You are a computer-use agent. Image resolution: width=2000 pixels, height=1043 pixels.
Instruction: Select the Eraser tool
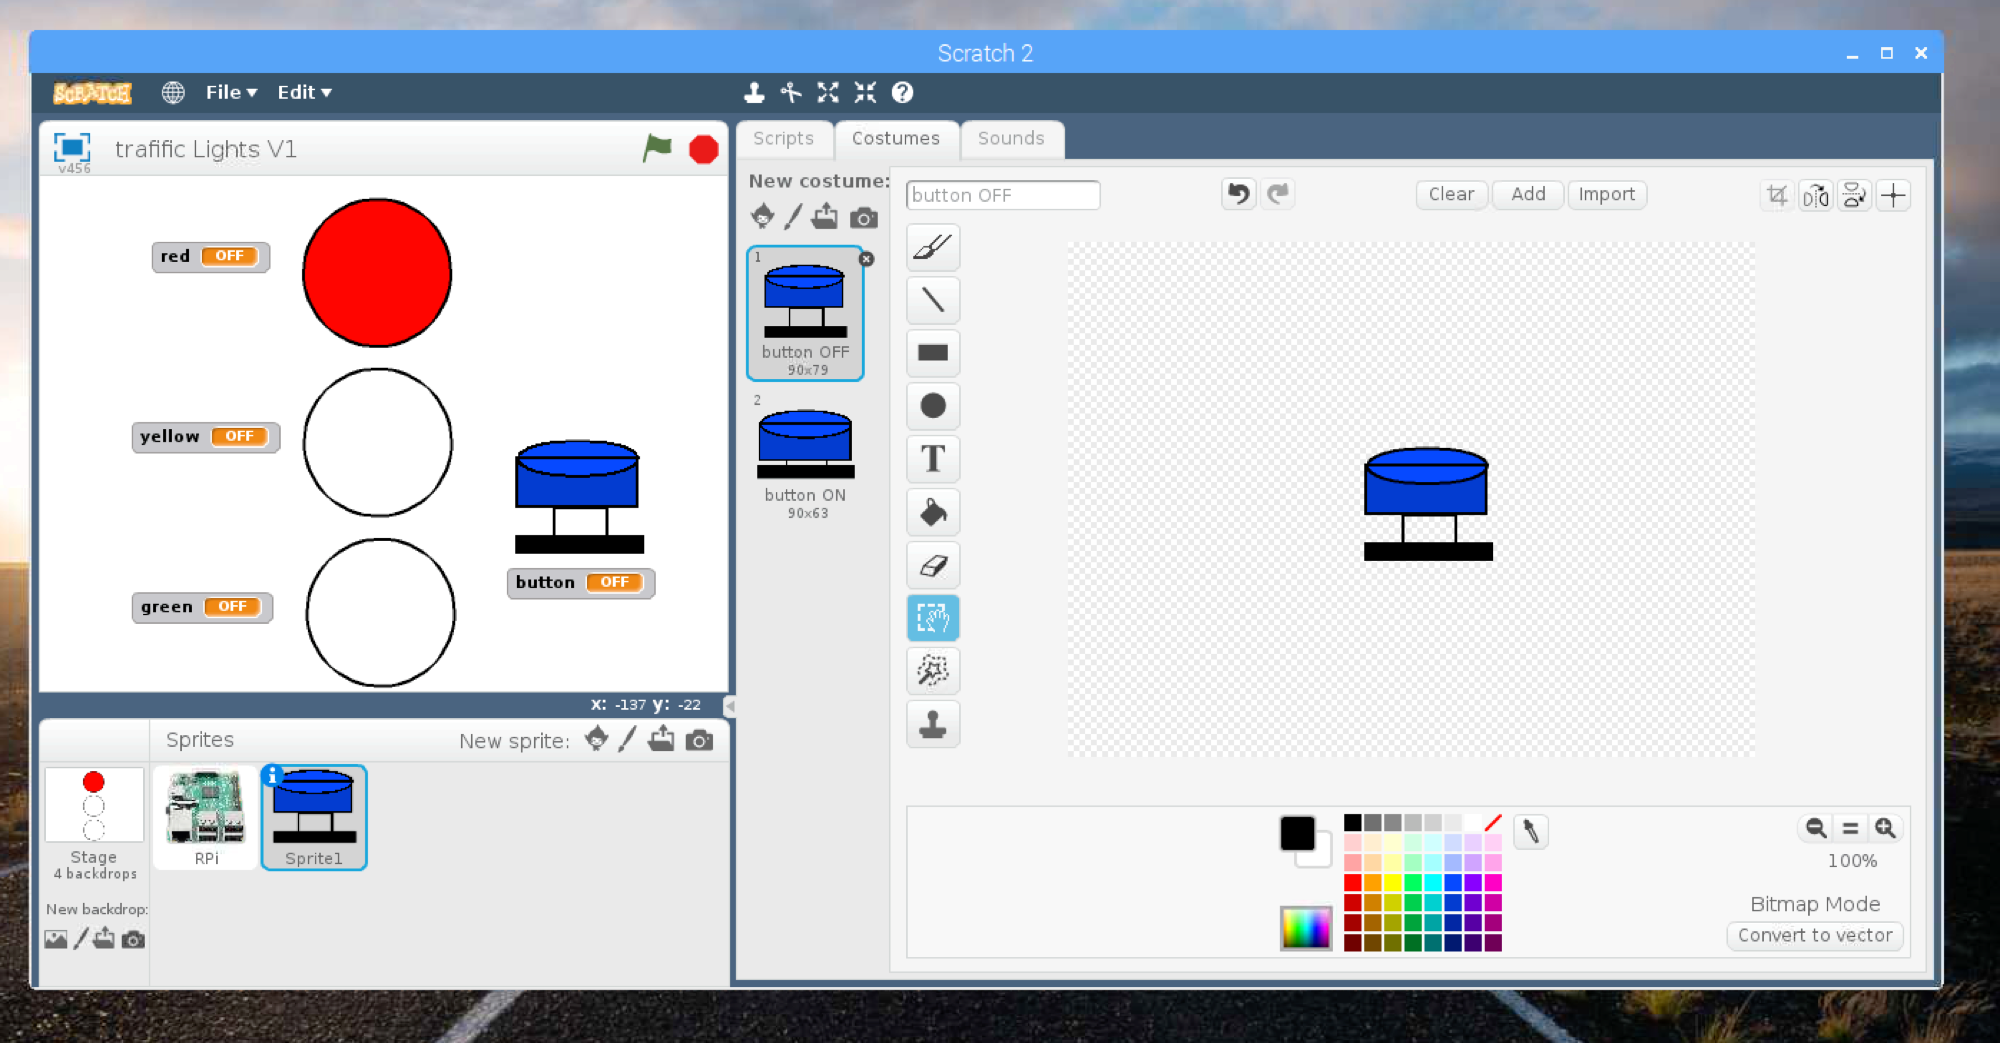(x=932, y=565)
